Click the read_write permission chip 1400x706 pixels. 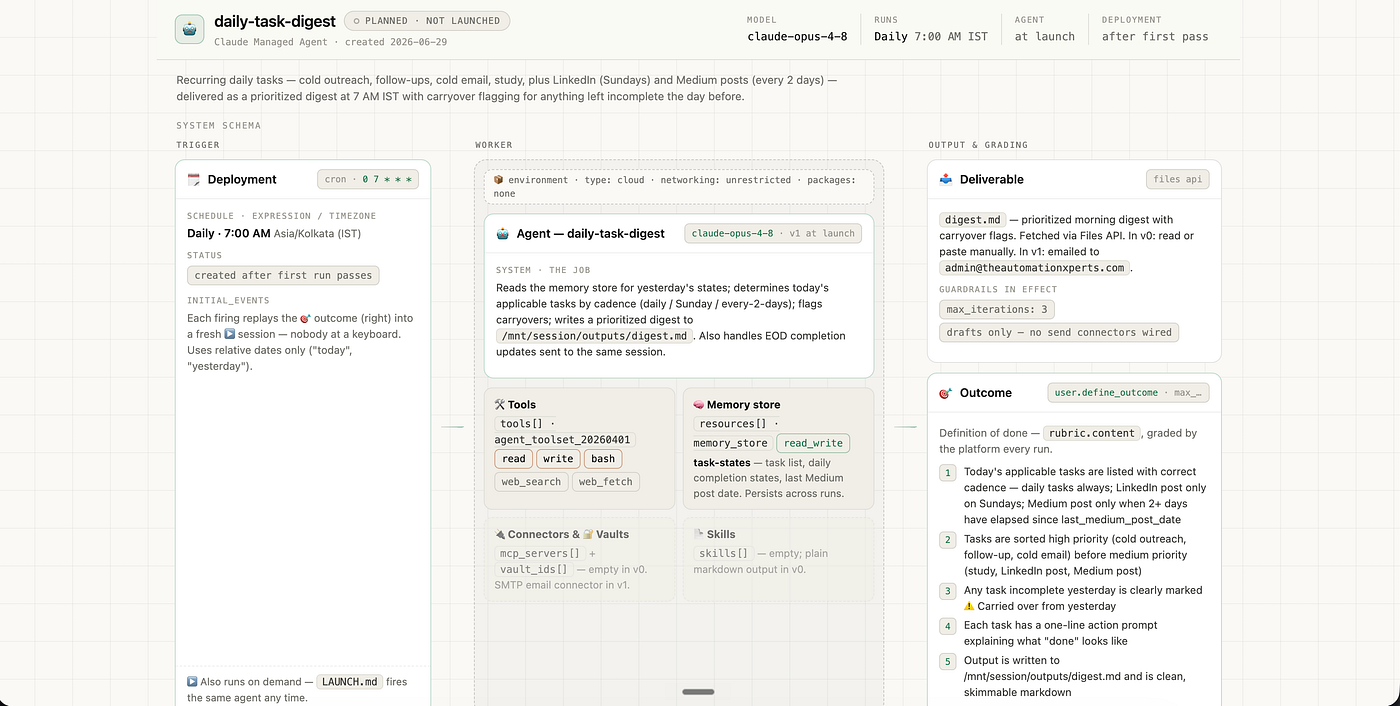[x=813, y=443]
